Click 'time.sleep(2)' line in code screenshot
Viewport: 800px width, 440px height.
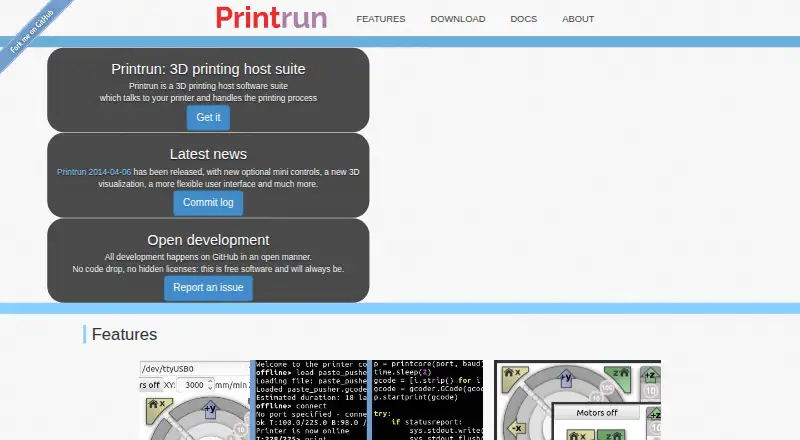402,372
